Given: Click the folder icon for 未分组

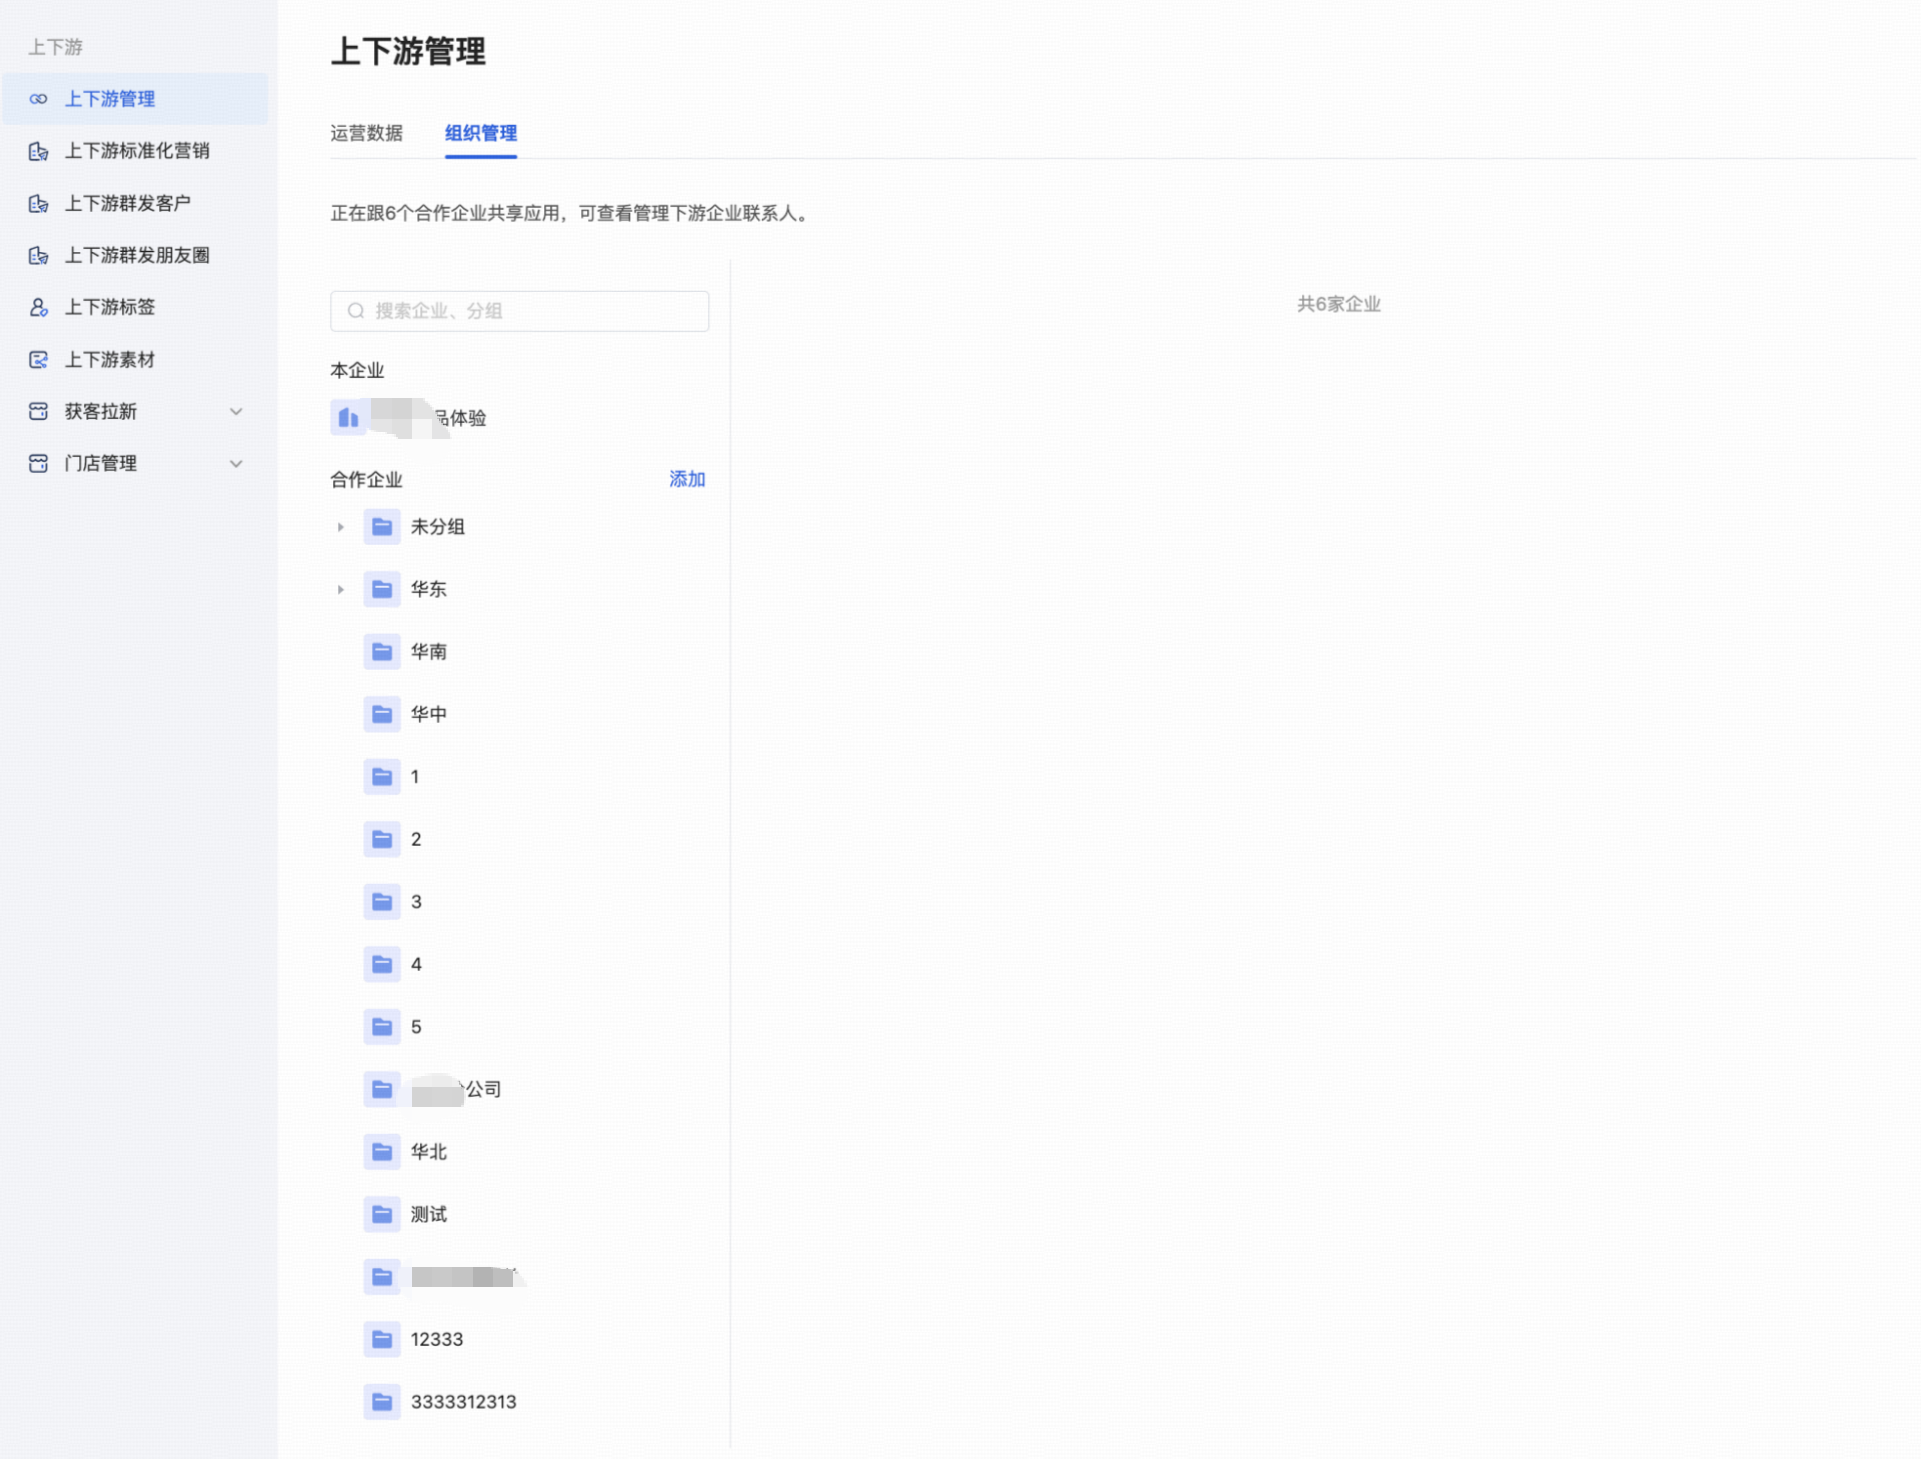Looking at the screenshot, I should tap(382, 526).
